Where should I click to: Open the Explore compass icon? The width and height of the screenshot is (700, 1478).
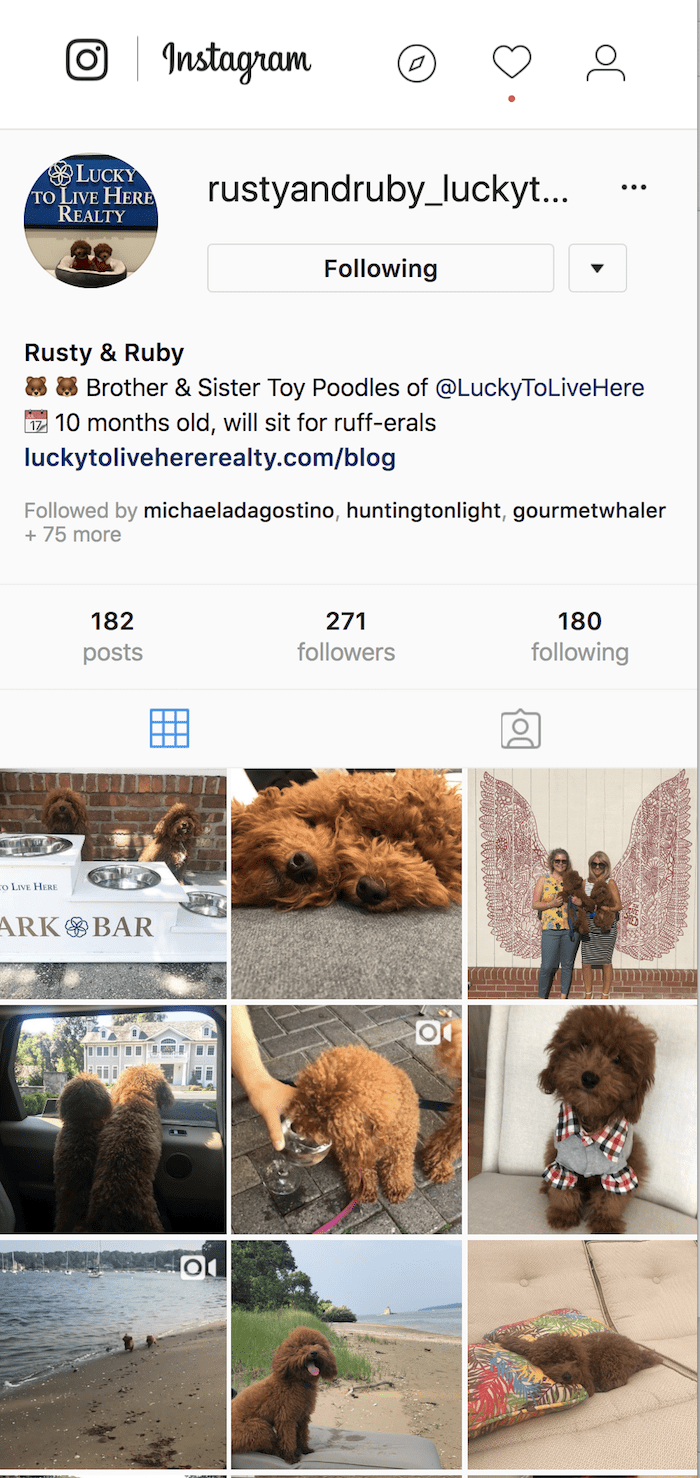[x=417, y=63]
